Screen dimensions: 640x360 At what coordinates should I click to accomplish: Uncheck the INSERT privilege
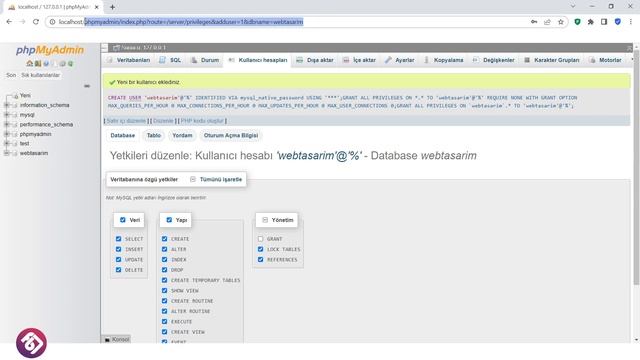(x=118, y=249)
